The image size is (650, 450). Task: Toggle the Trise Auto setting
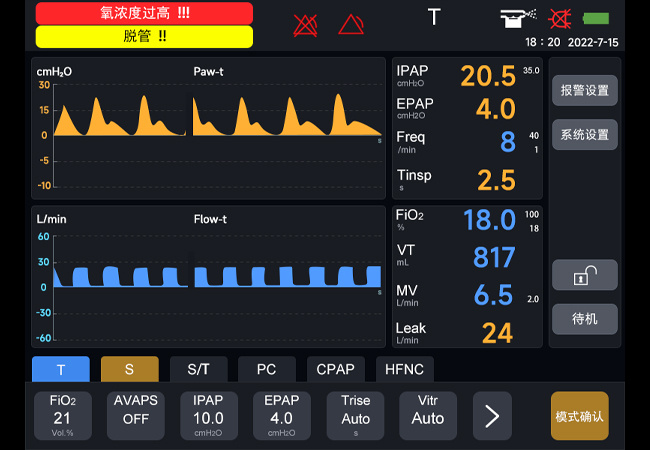pyautogui.click(x=355, y=415)
